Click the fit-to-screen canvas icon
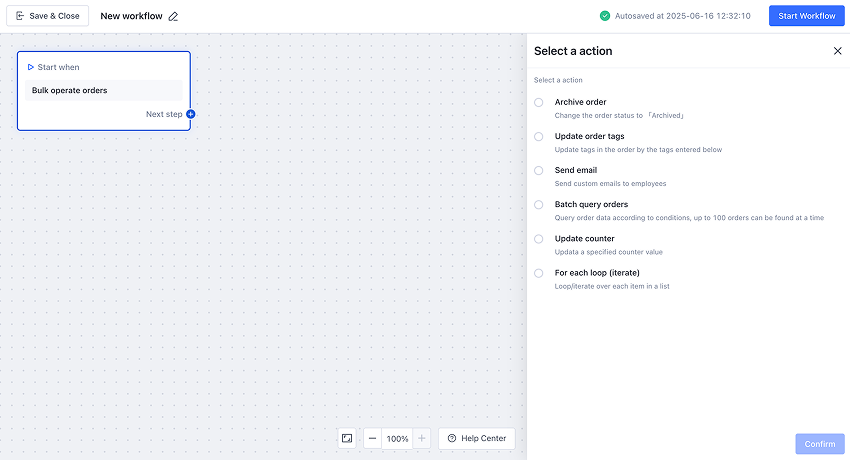Viewport: 850px width, 460px height. (347, 438)
